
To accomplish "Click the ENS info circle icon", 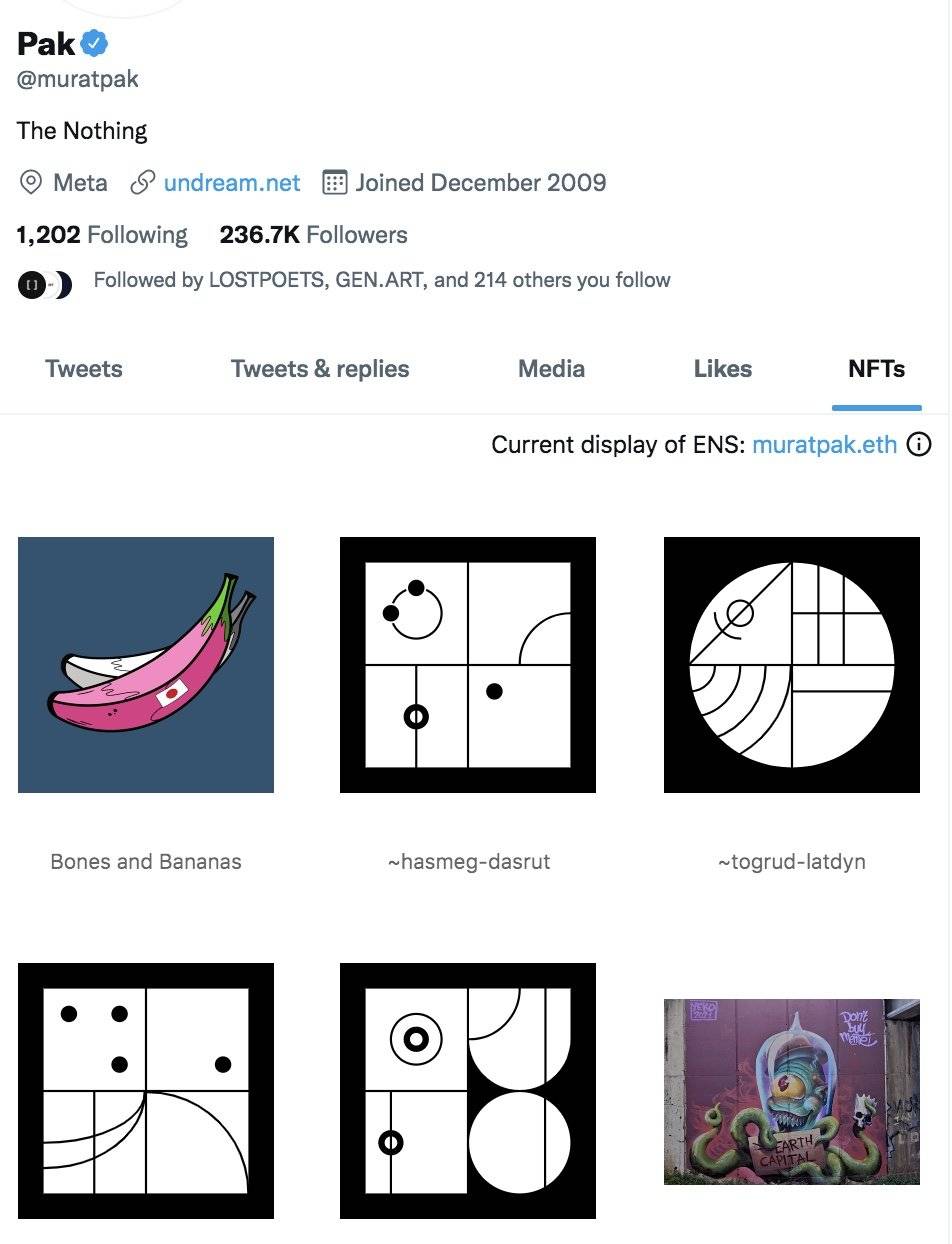I will (918, 445).
